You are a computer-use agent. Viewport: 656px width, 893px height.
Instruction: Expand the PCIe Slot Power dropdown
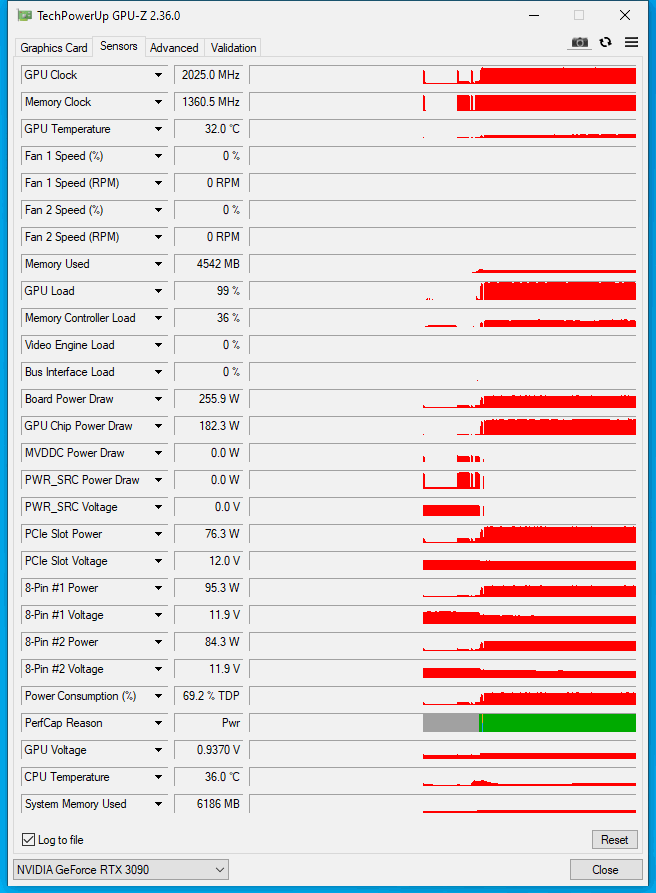coord(158,534)
